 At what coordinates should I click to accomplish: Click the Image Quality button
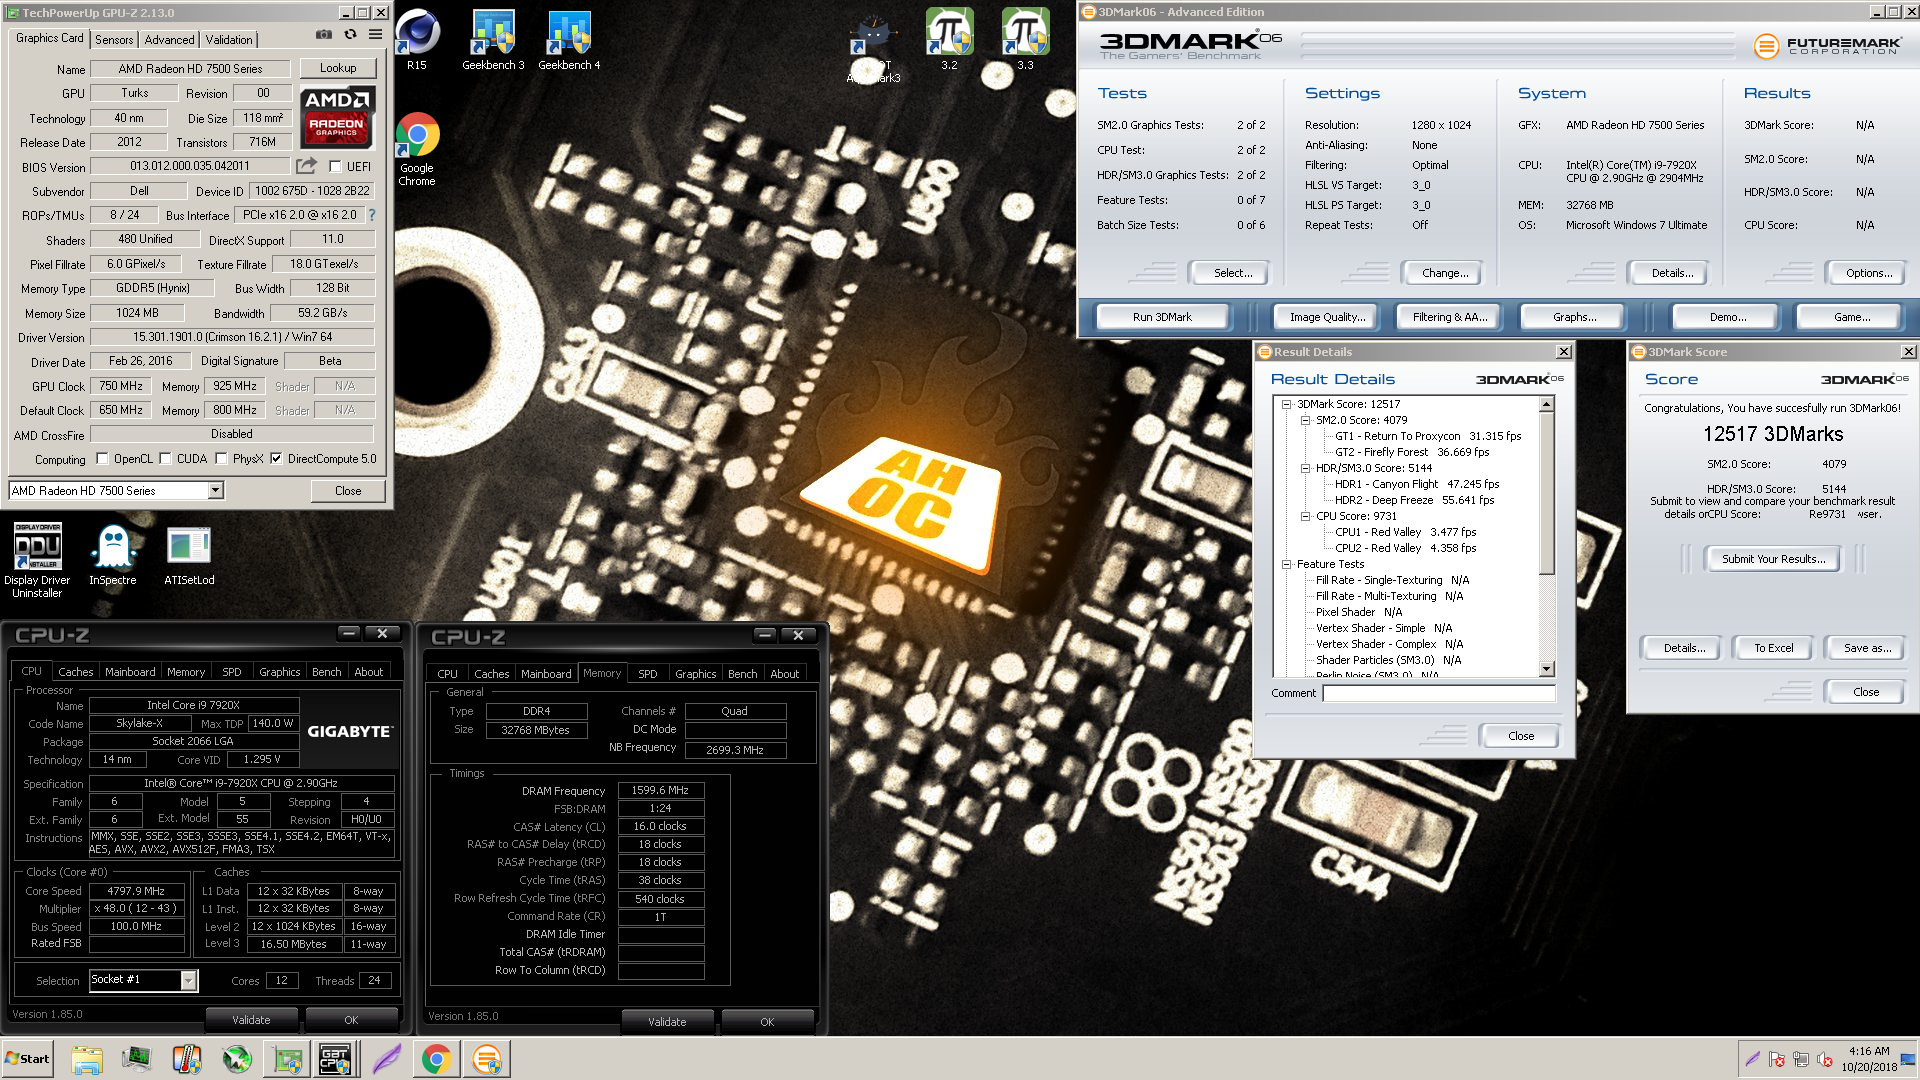1327,317
